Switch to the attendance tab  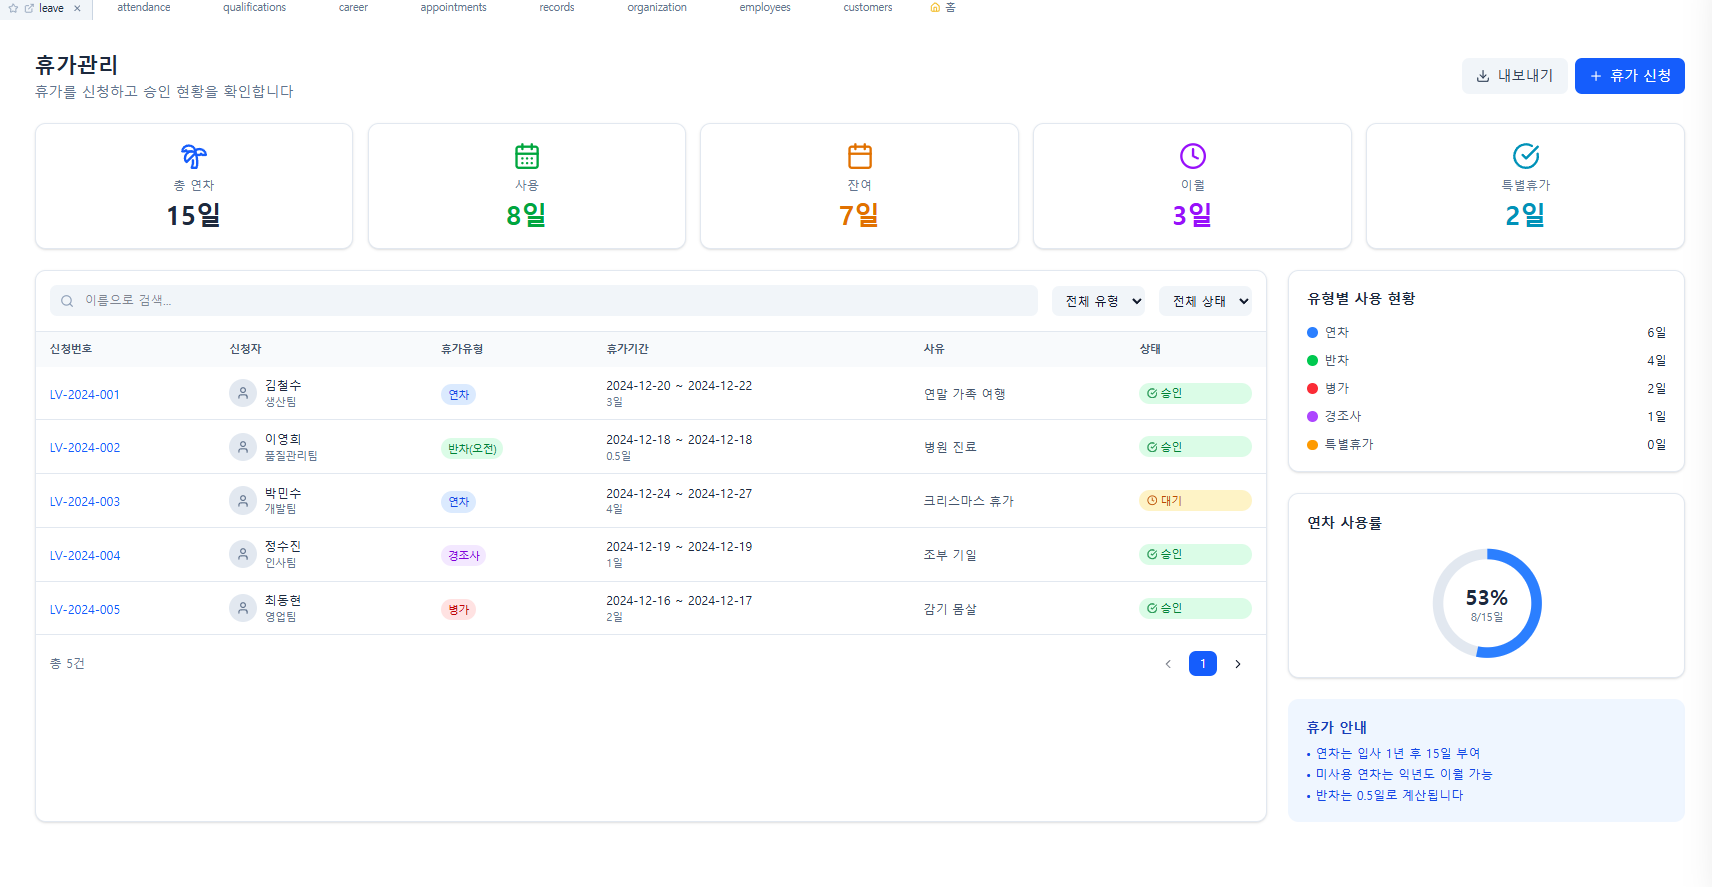pos(144,7)
